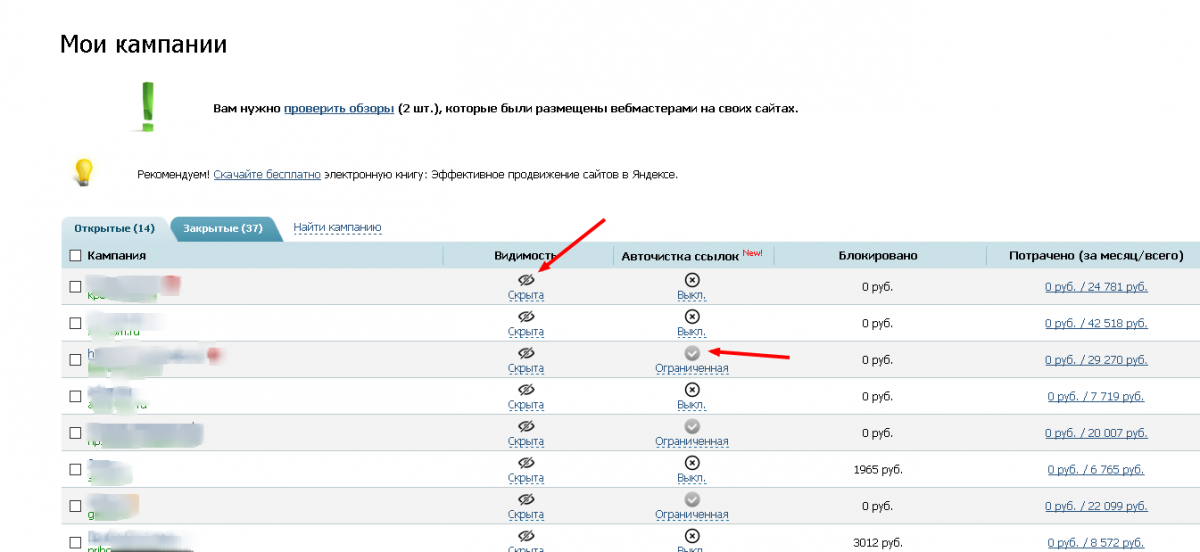Open the Найти кампанию search link
This screenshot has height=552, width=1200.
pos(337,227)
